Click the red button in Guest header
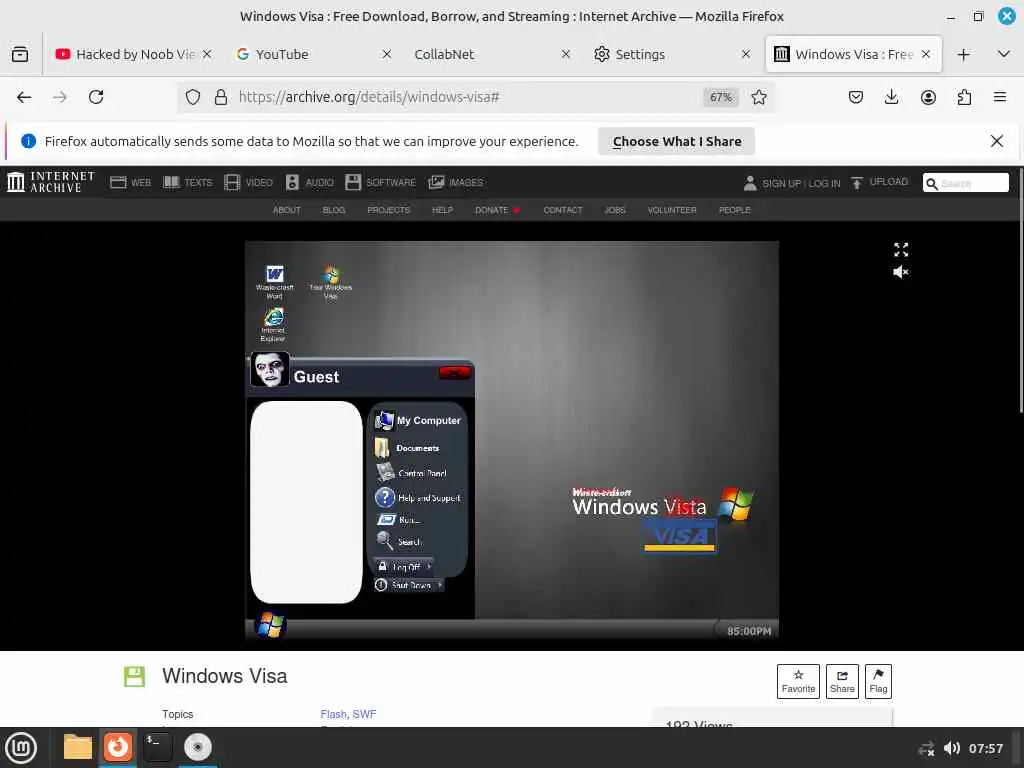This screenshot has height=768, width=1024. point(455,372)
